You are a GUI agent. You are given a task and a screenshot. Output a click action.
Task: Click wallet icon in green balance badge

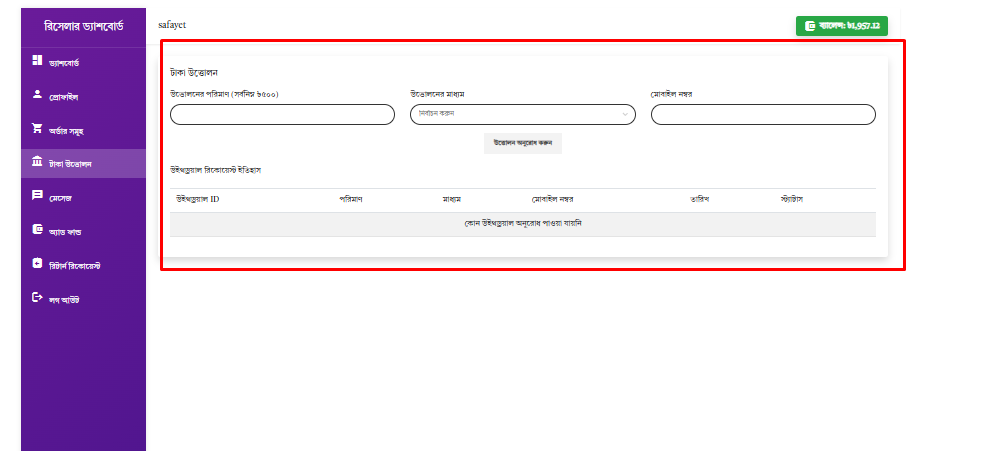(809, 26)
